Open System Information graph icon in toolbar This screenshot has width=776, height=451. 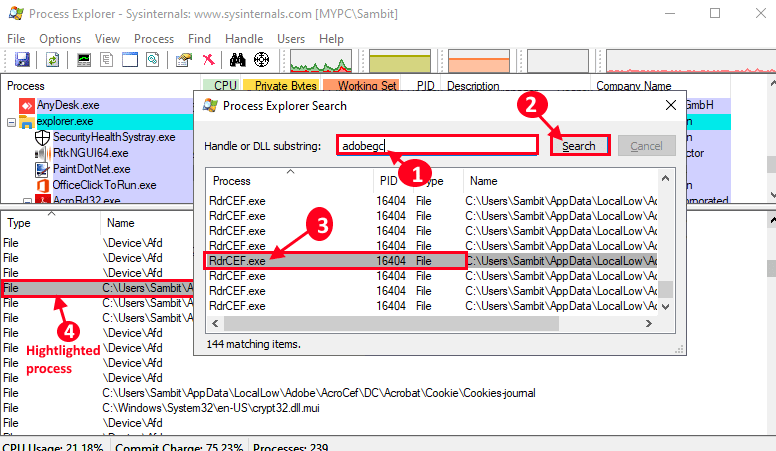tap(84, 60)
